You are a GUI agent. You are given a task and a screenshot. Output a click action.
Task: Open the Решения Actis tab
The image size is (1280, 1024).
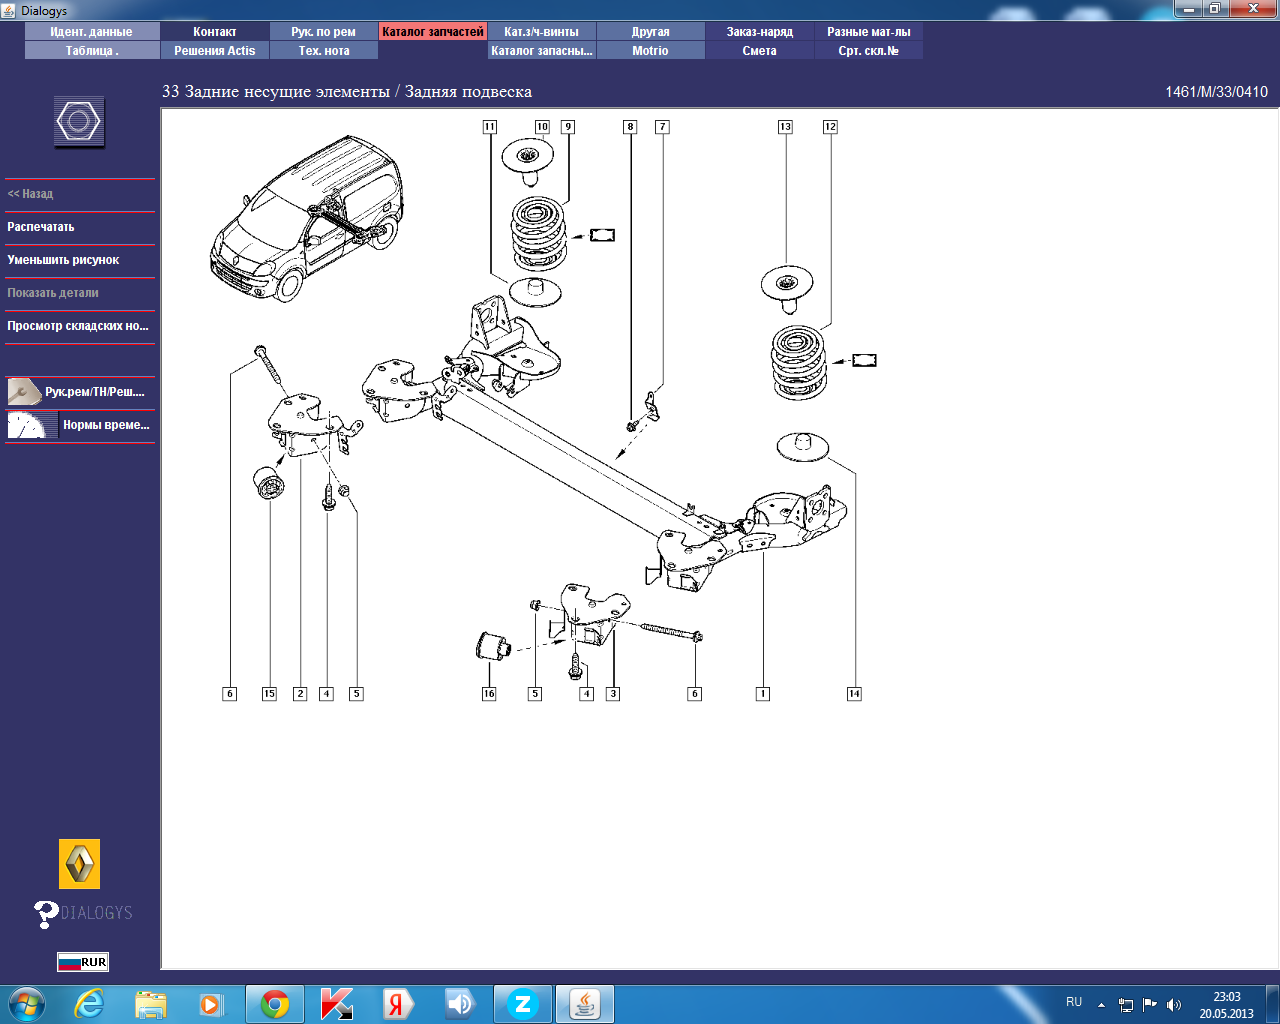click(x=215, y=51)
